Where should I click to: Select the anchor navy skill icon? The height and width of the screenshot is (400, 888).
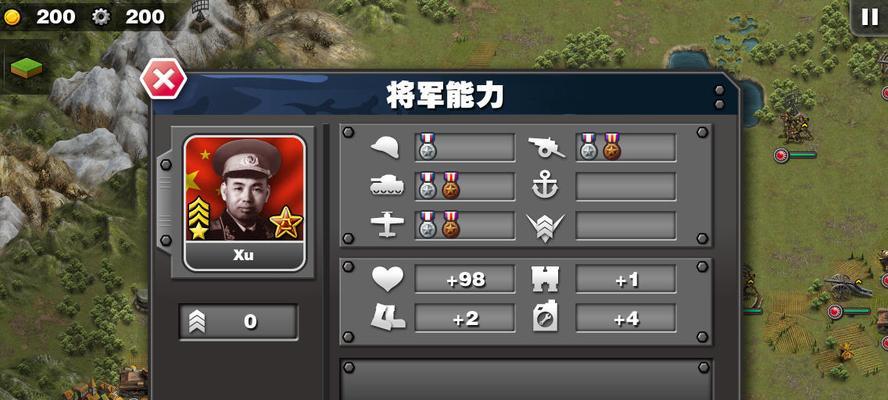(545, 186)
